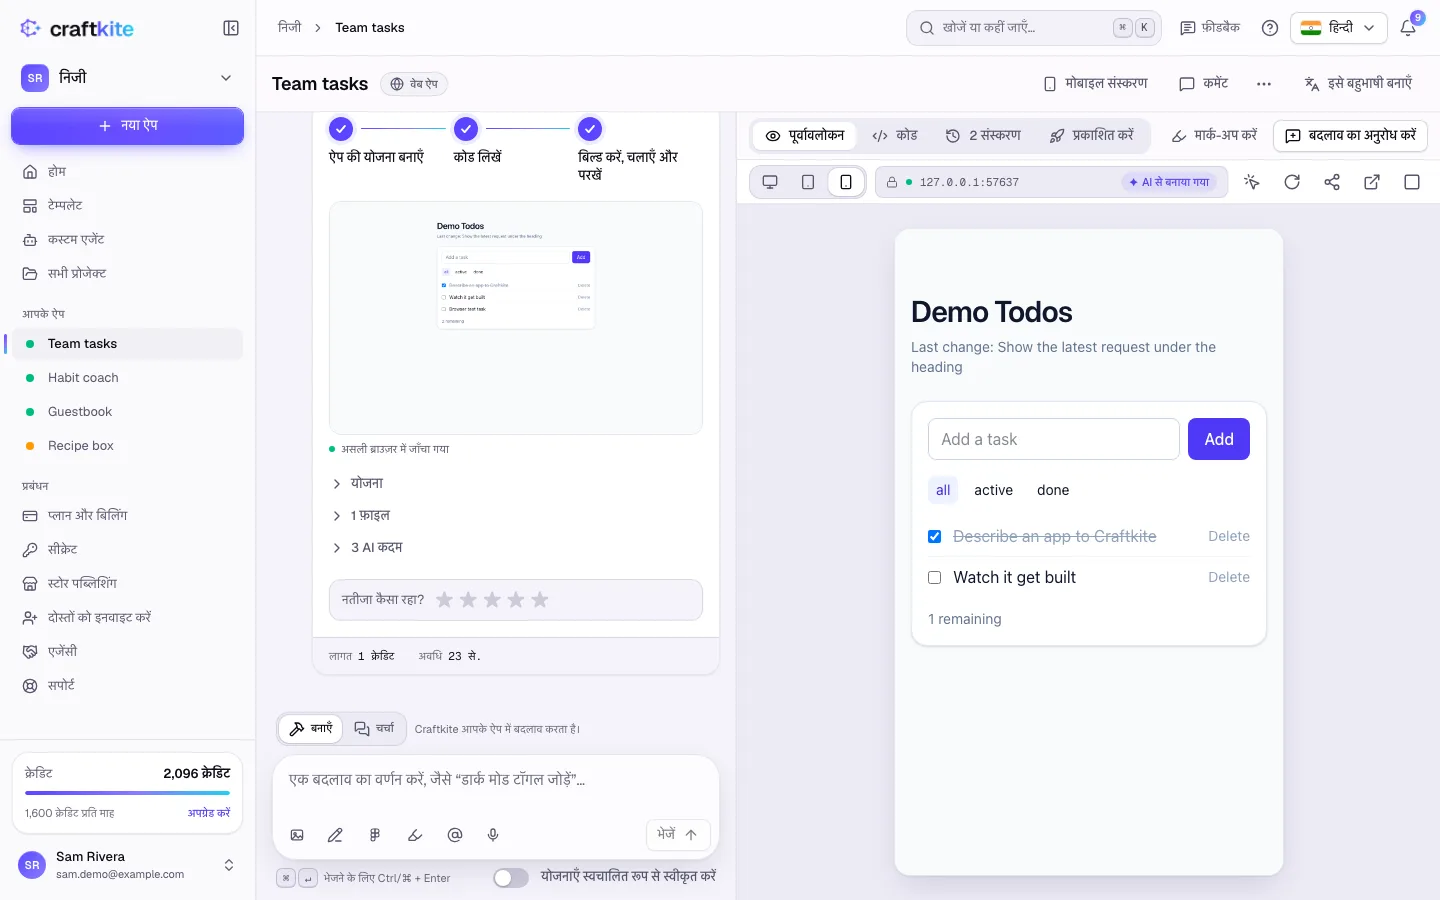Screen dimensions: 1440x900
Task: Open the preview in a new window
Action: (1372, 182)
